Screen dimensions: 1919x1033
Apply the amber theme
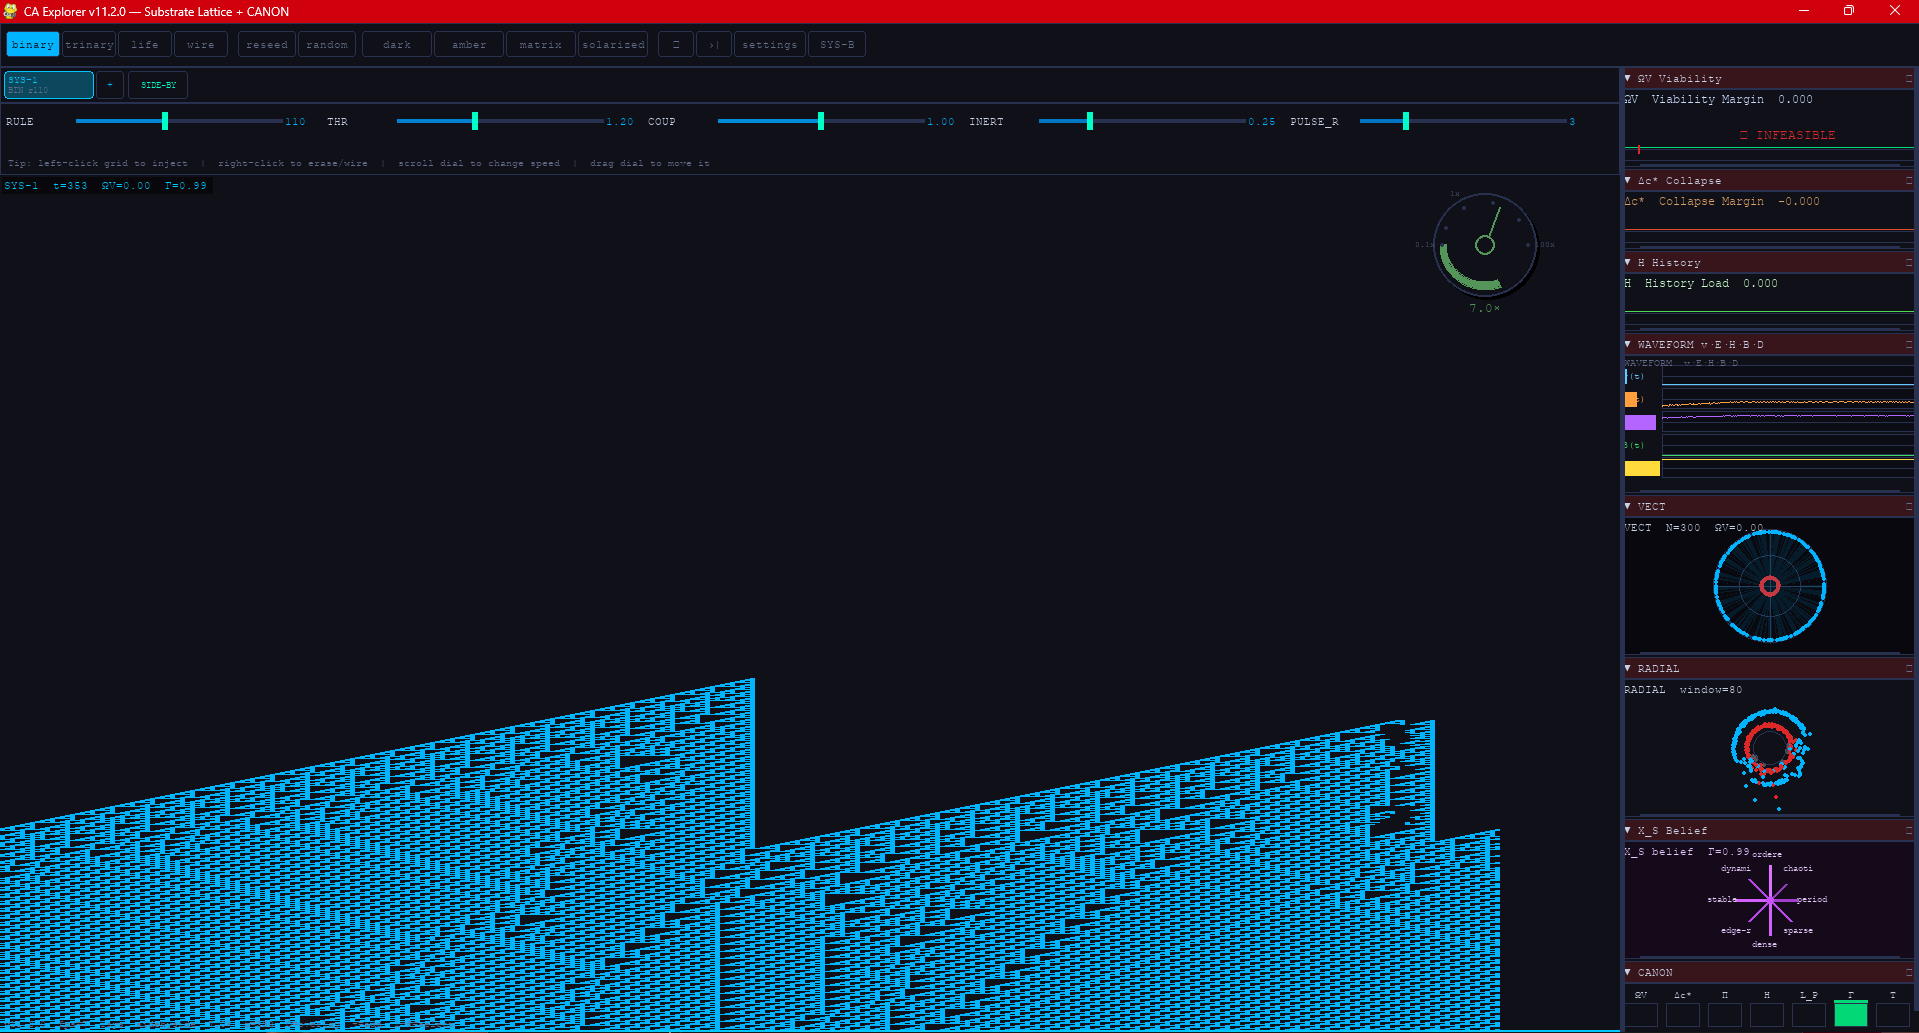click(469, 45)
